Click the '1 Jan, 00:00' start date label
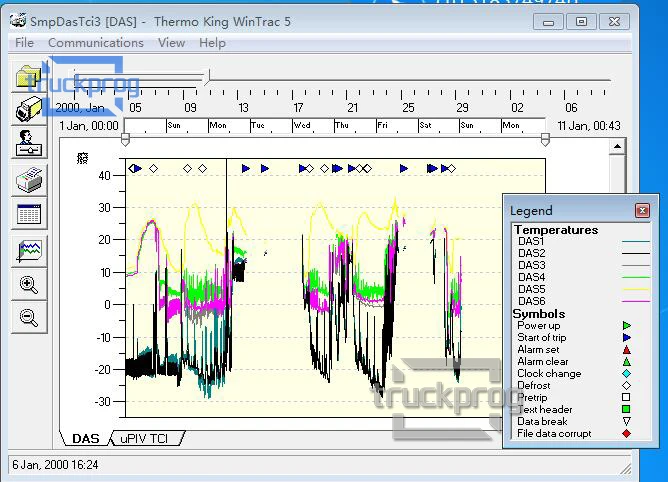The height and width of the screenshot is (482, 668). click(89, 126)
